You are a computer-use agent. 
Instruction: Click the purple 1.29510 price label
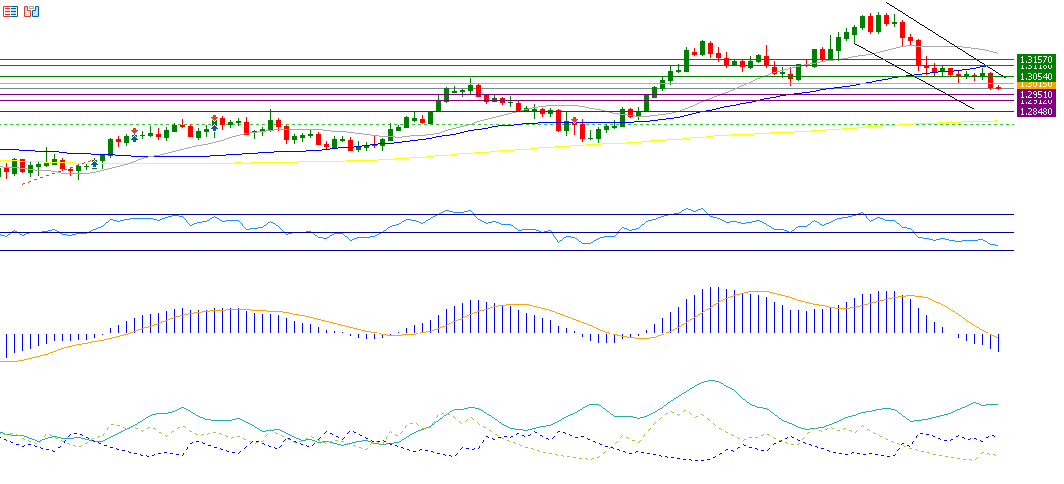(x=1034, y=94)
